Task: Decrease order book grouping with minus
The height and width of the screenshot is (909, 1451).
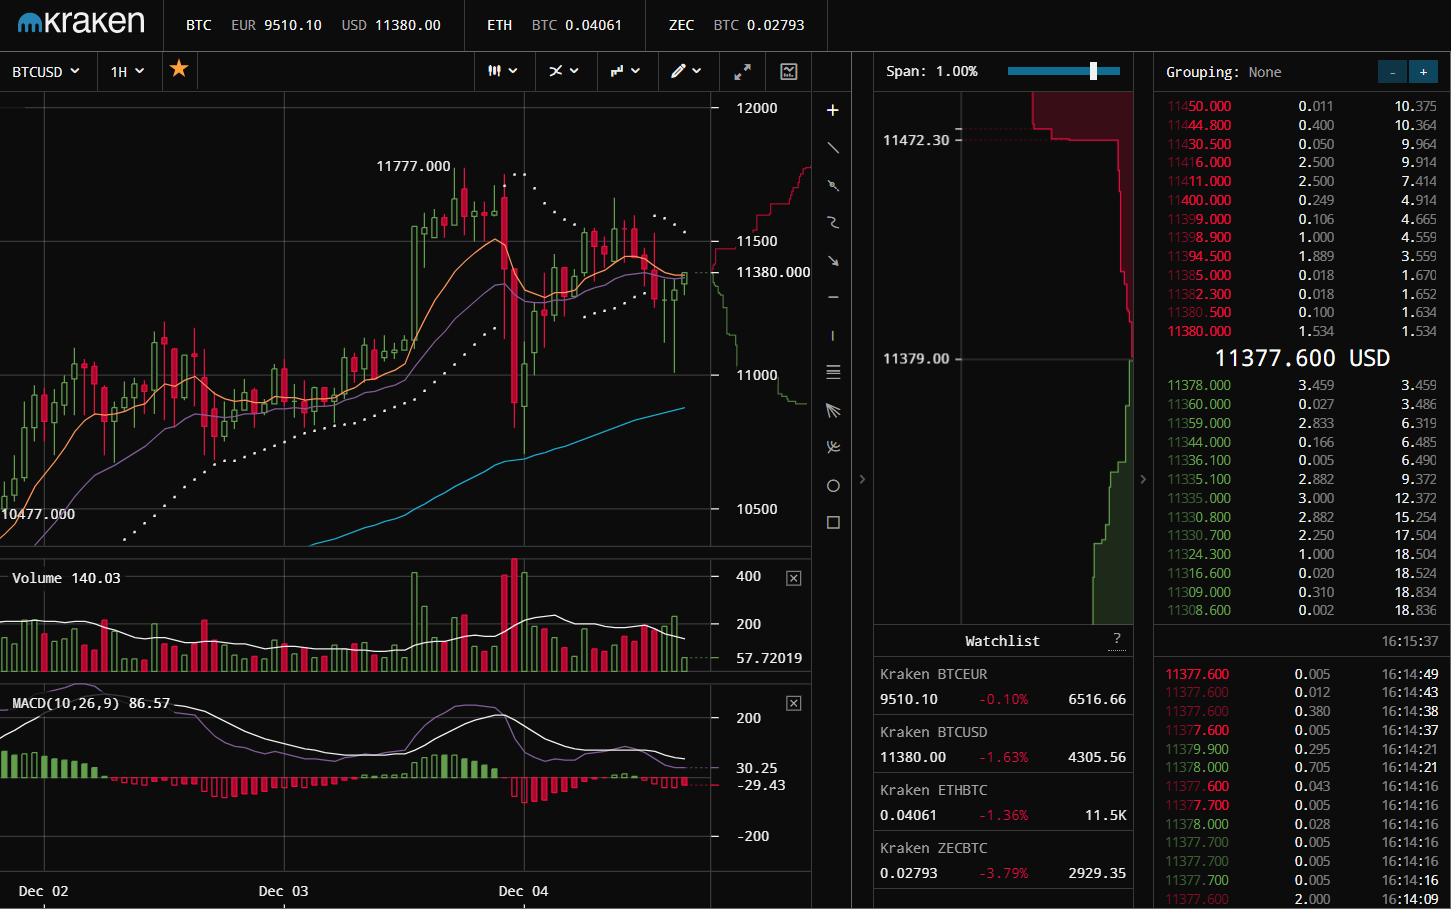Action: [1392, 72]
